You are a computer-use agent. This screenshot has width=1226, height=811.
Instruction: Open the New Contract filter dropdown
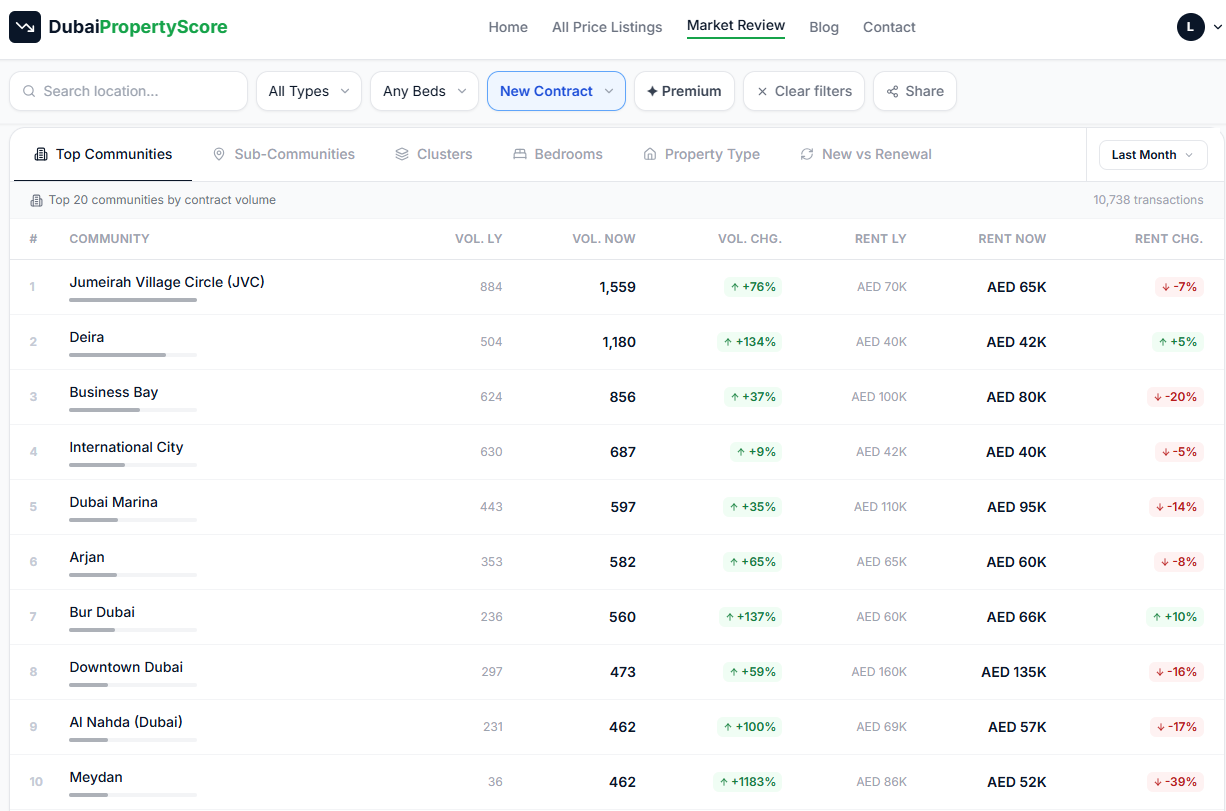(556, 91)
